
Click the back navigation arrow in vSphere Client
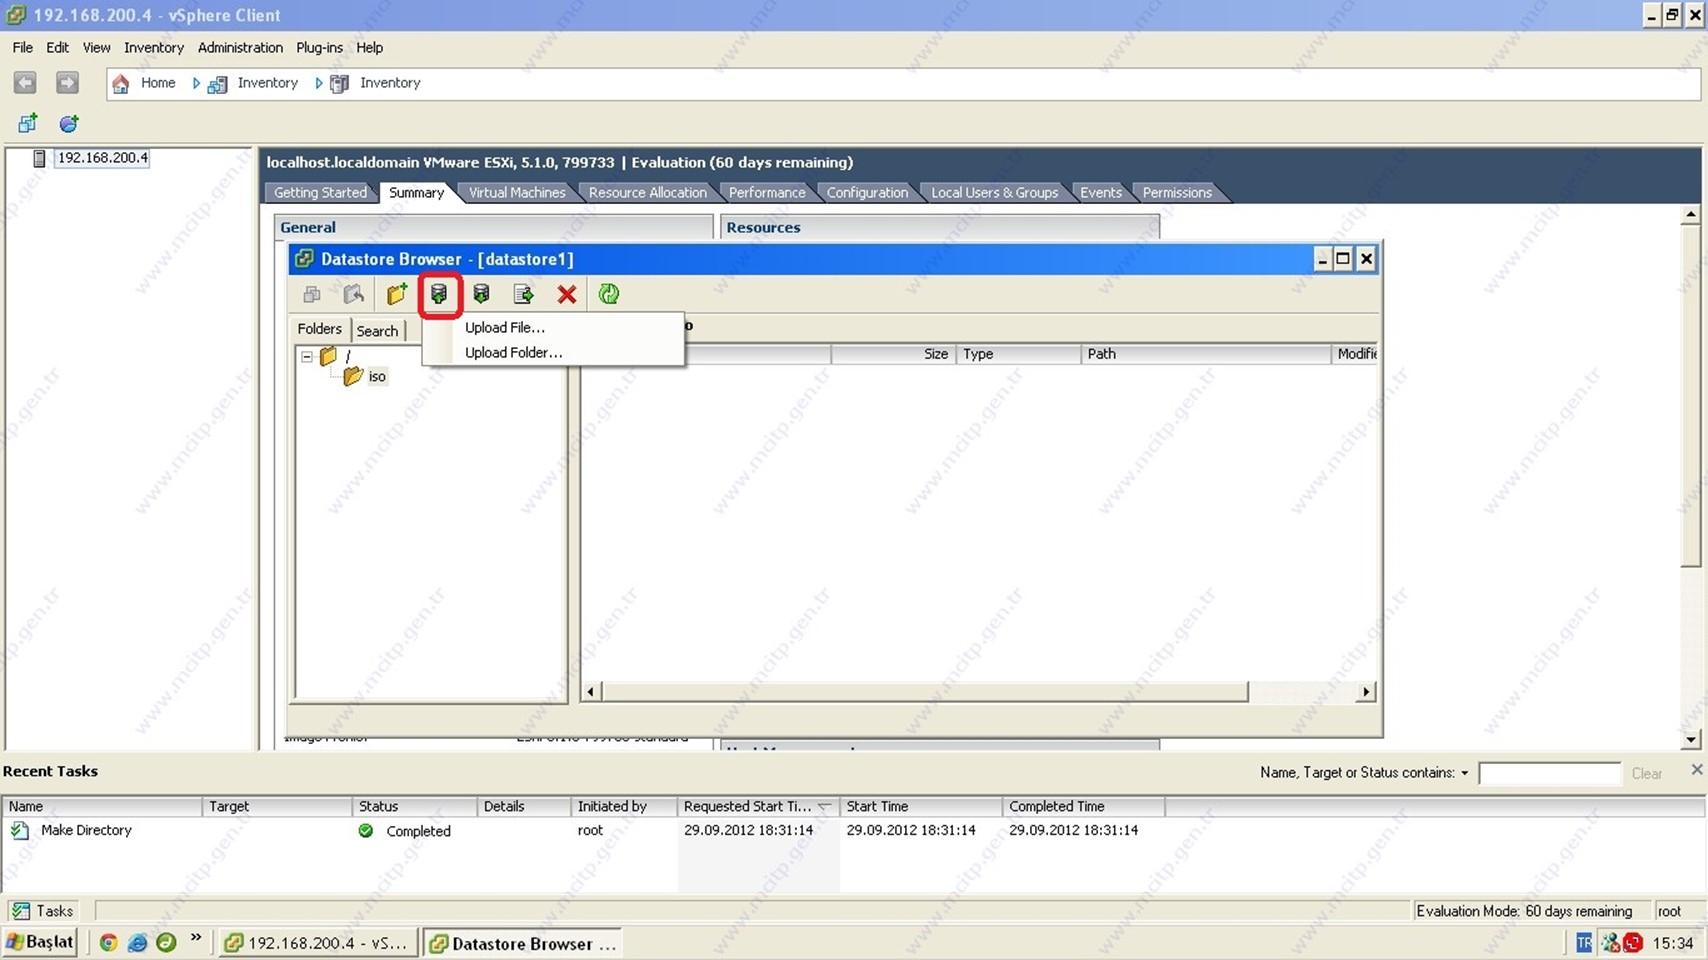click(x=25, y=83)
